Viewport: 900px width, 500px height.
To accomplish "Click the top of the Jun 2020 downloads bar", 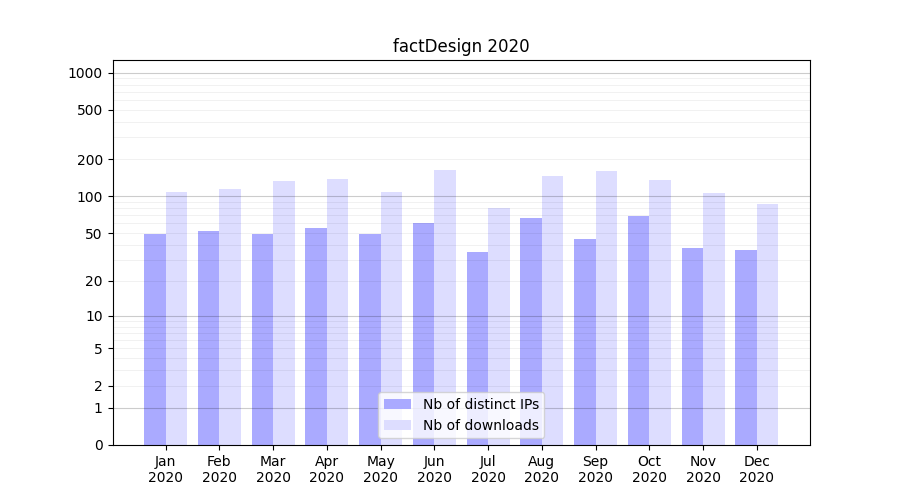I will click(x=445, y=172).
